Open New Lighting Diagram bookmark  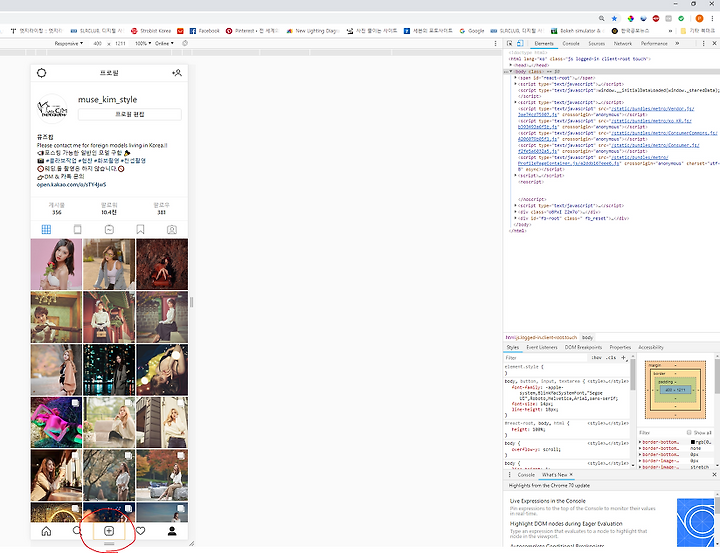(x=313, y=31)
